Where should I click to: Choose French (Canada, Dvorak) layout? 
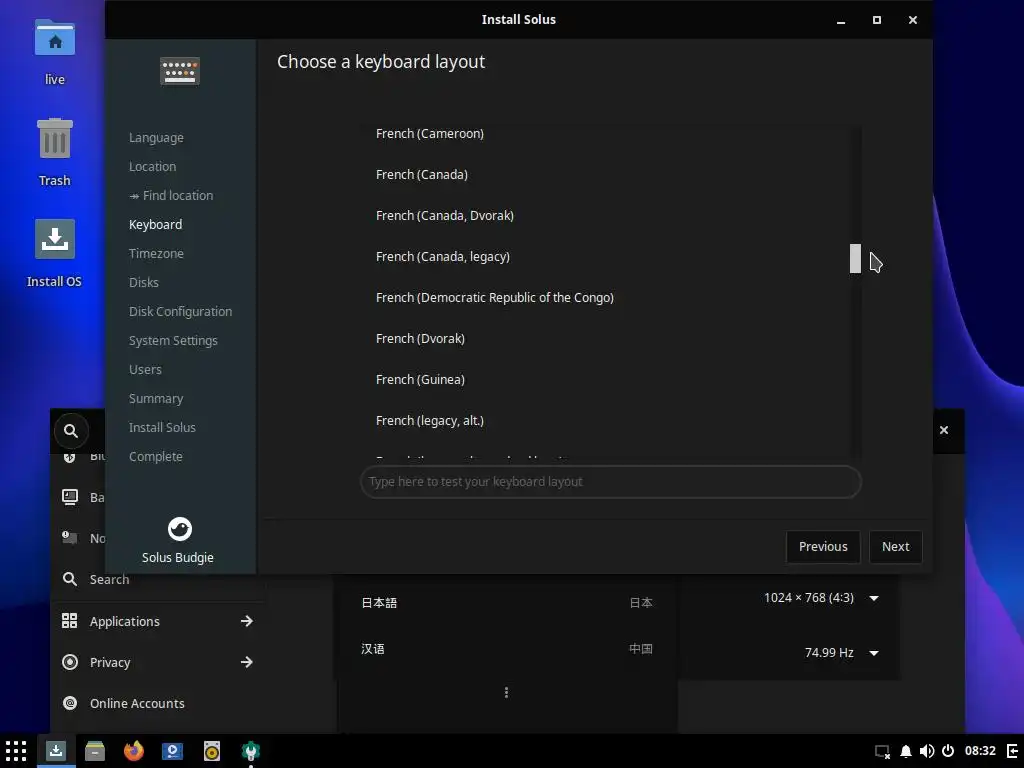[604, 216]
